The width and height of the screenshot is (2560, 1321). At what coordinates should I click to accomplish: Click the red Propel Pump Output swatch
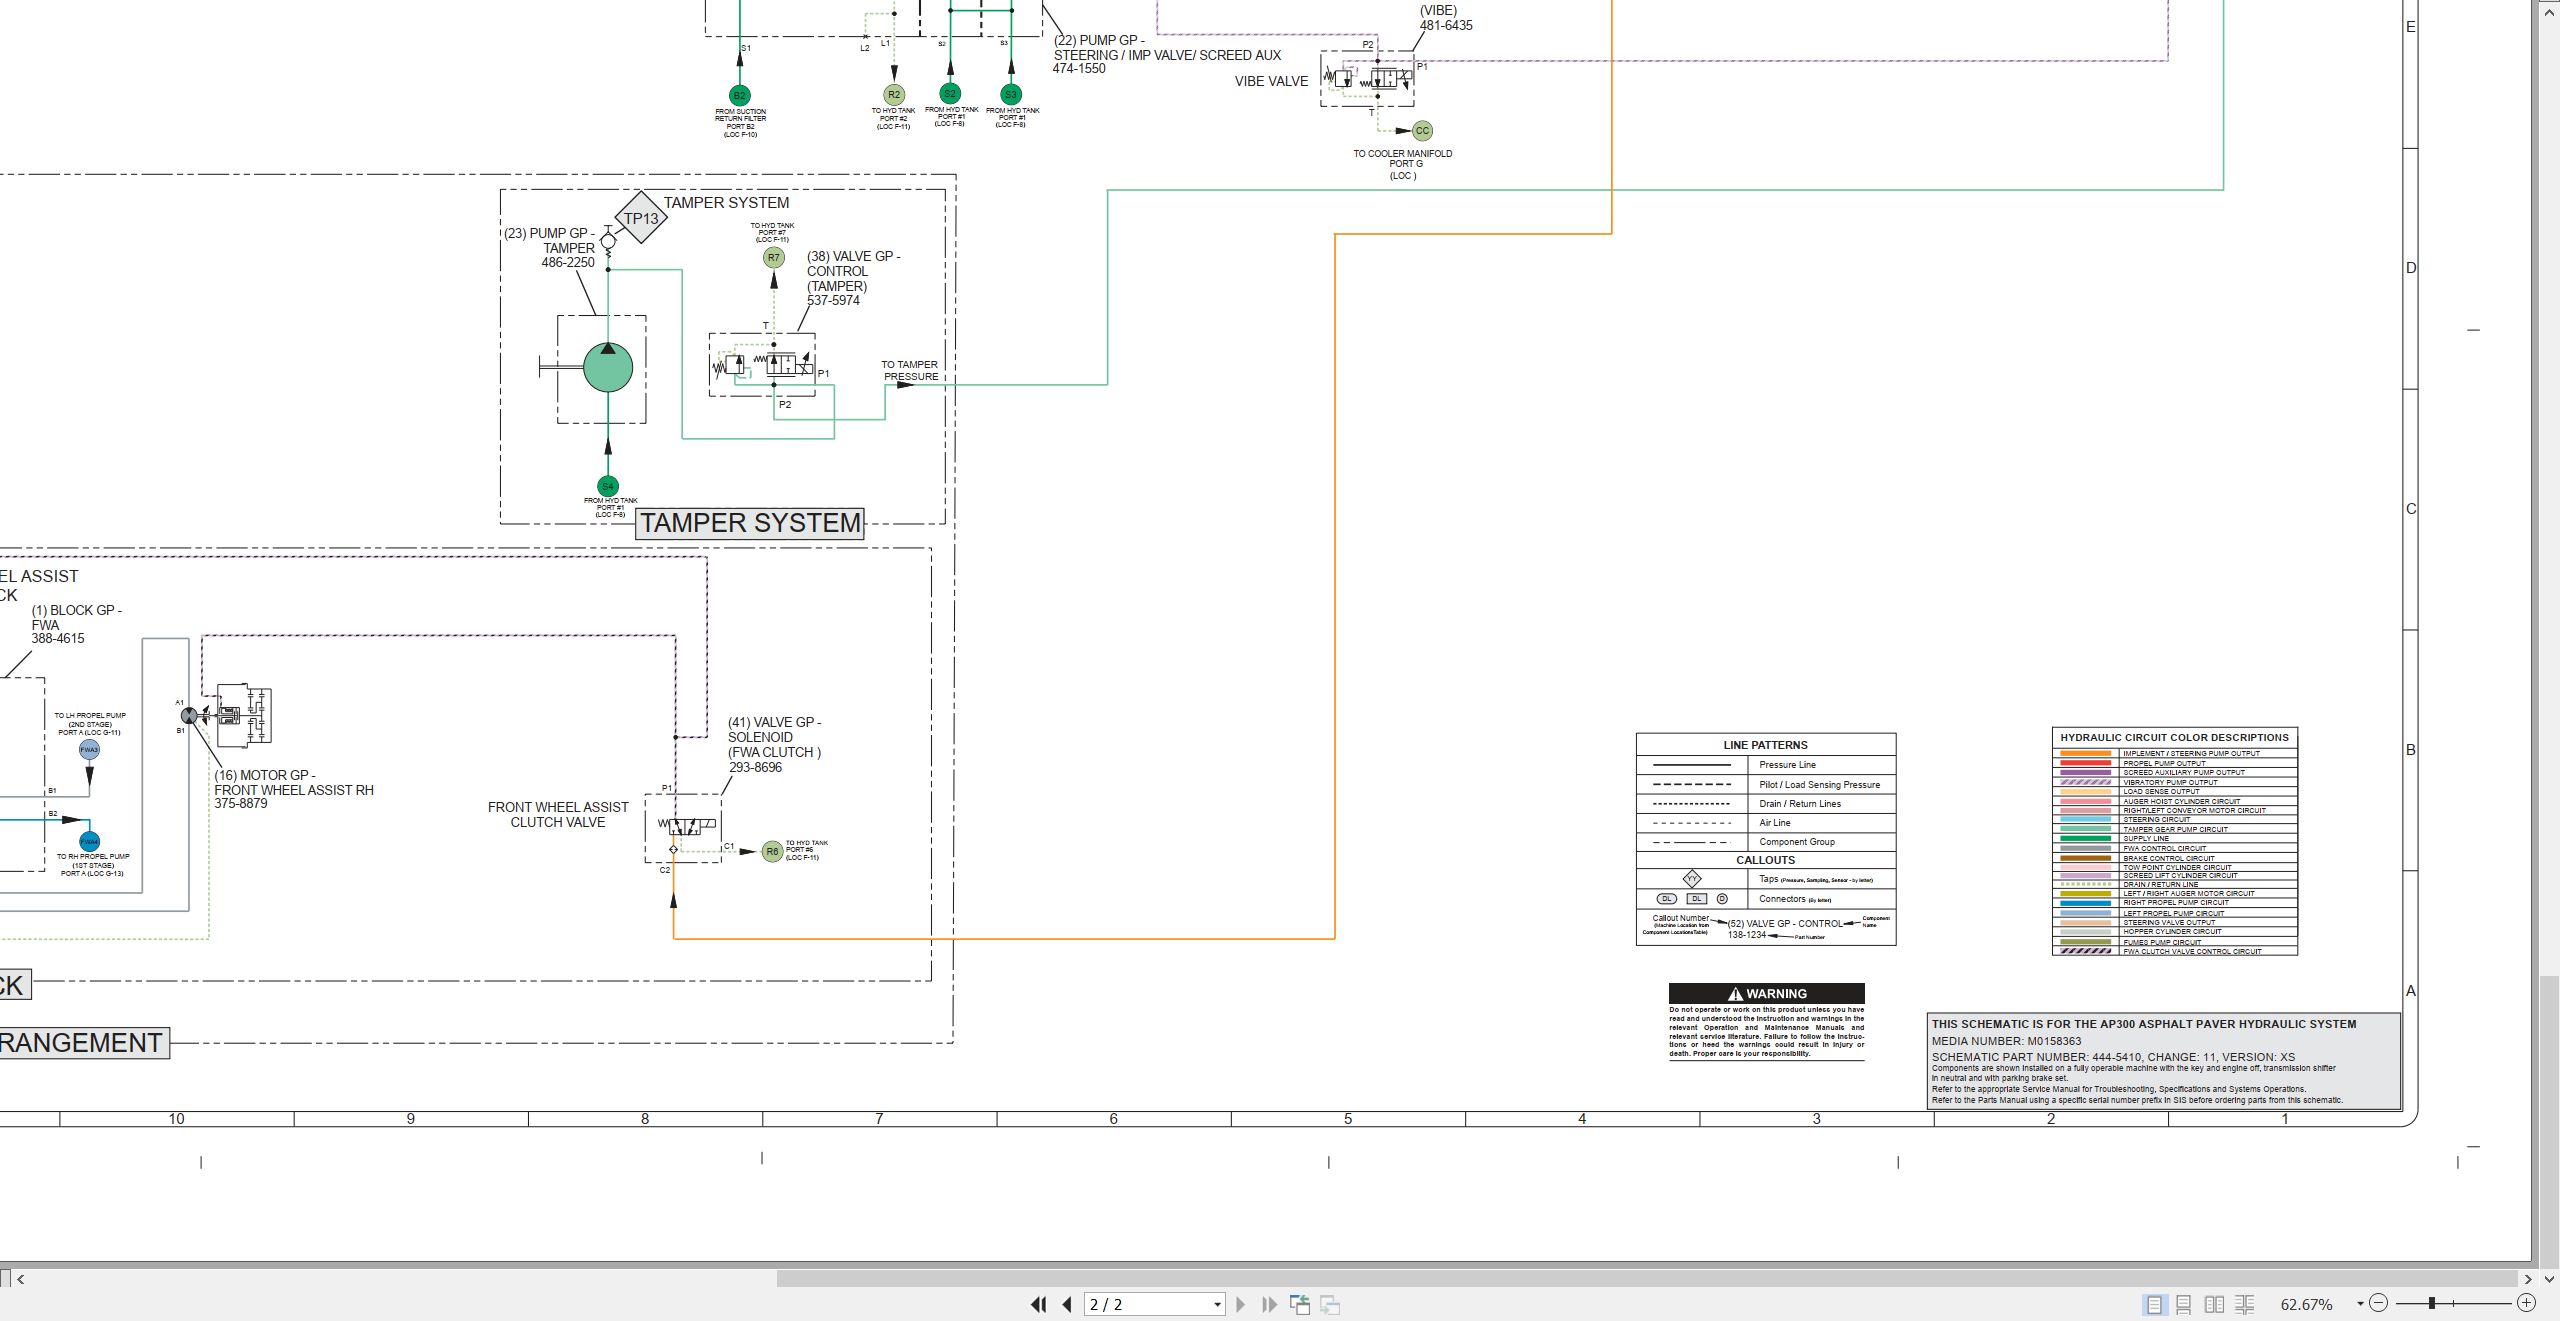[x=2086, y=763]
